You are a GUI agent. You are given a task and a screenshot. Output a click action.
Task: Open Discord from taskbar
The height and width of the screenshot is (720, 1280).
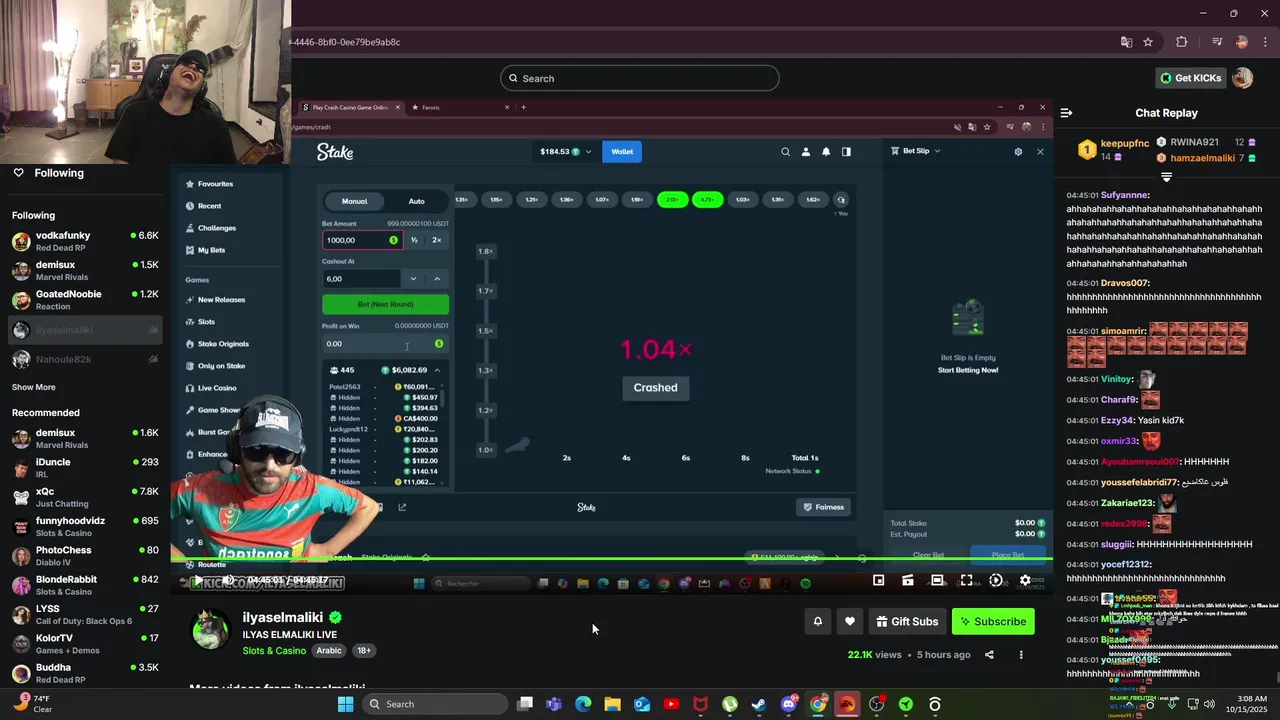point(788,704)
